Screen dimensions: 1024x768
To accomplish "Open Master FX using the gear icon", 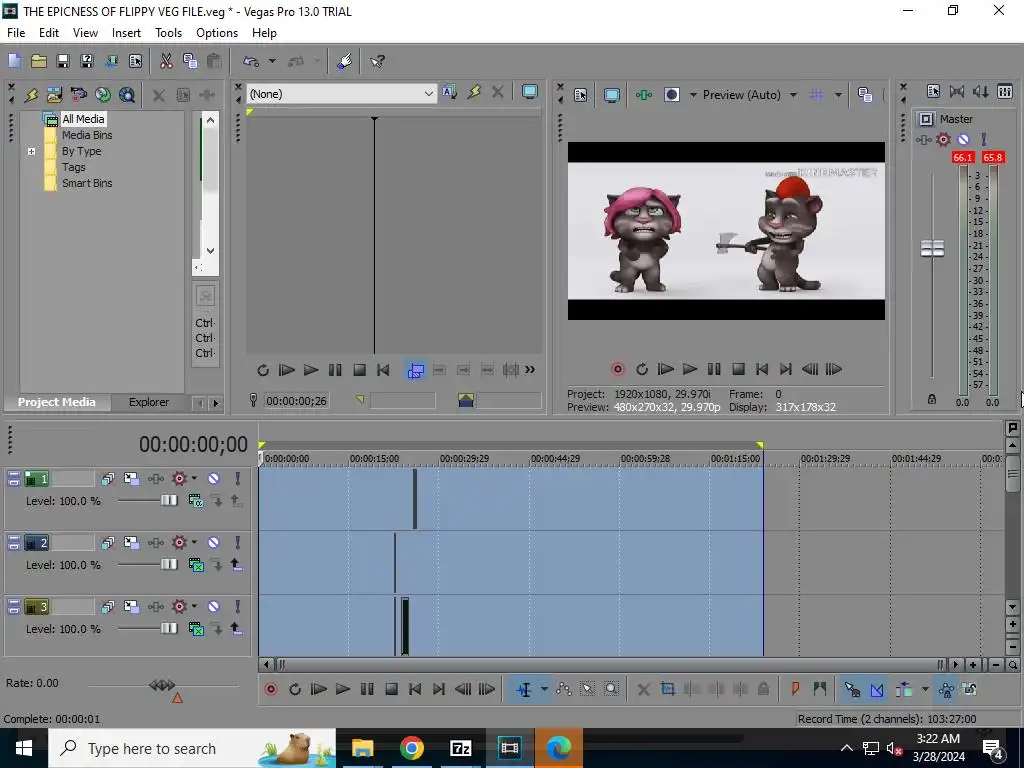I will pos(943,139).
